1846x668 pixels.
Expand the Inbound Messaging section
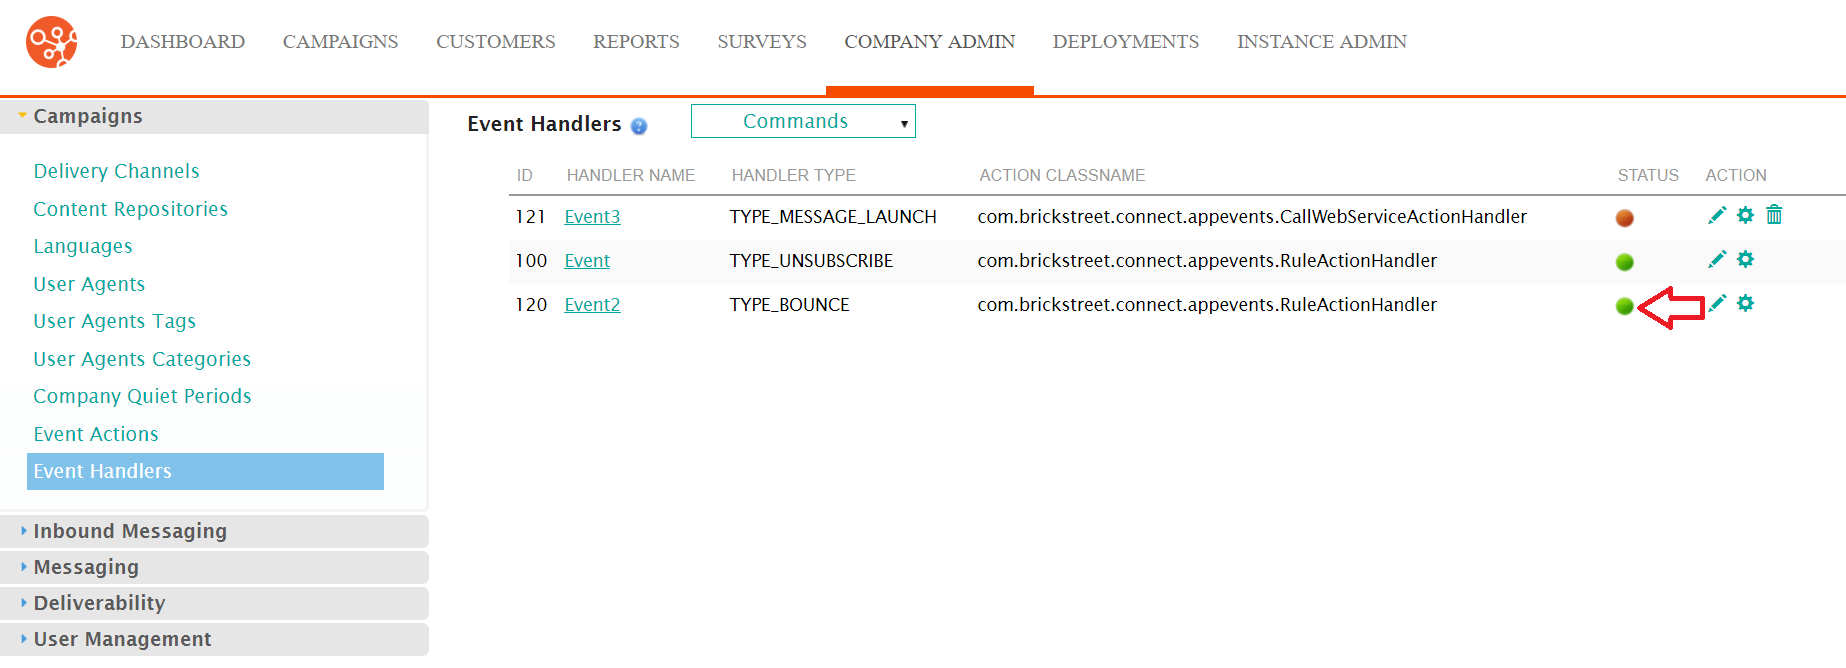pos(214,531)
